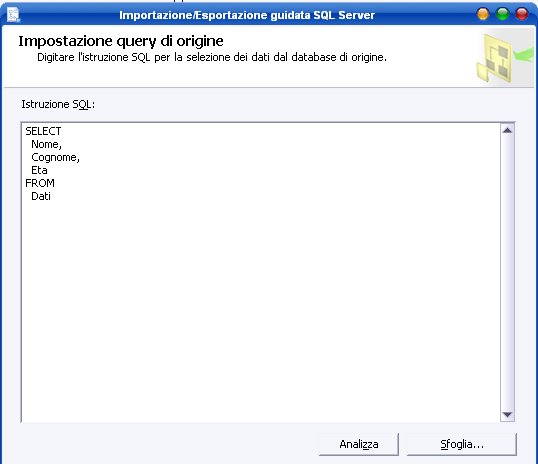Place cursor on the Dati line
The width and height of the screenshot is (538, 464).
(41, 196)
